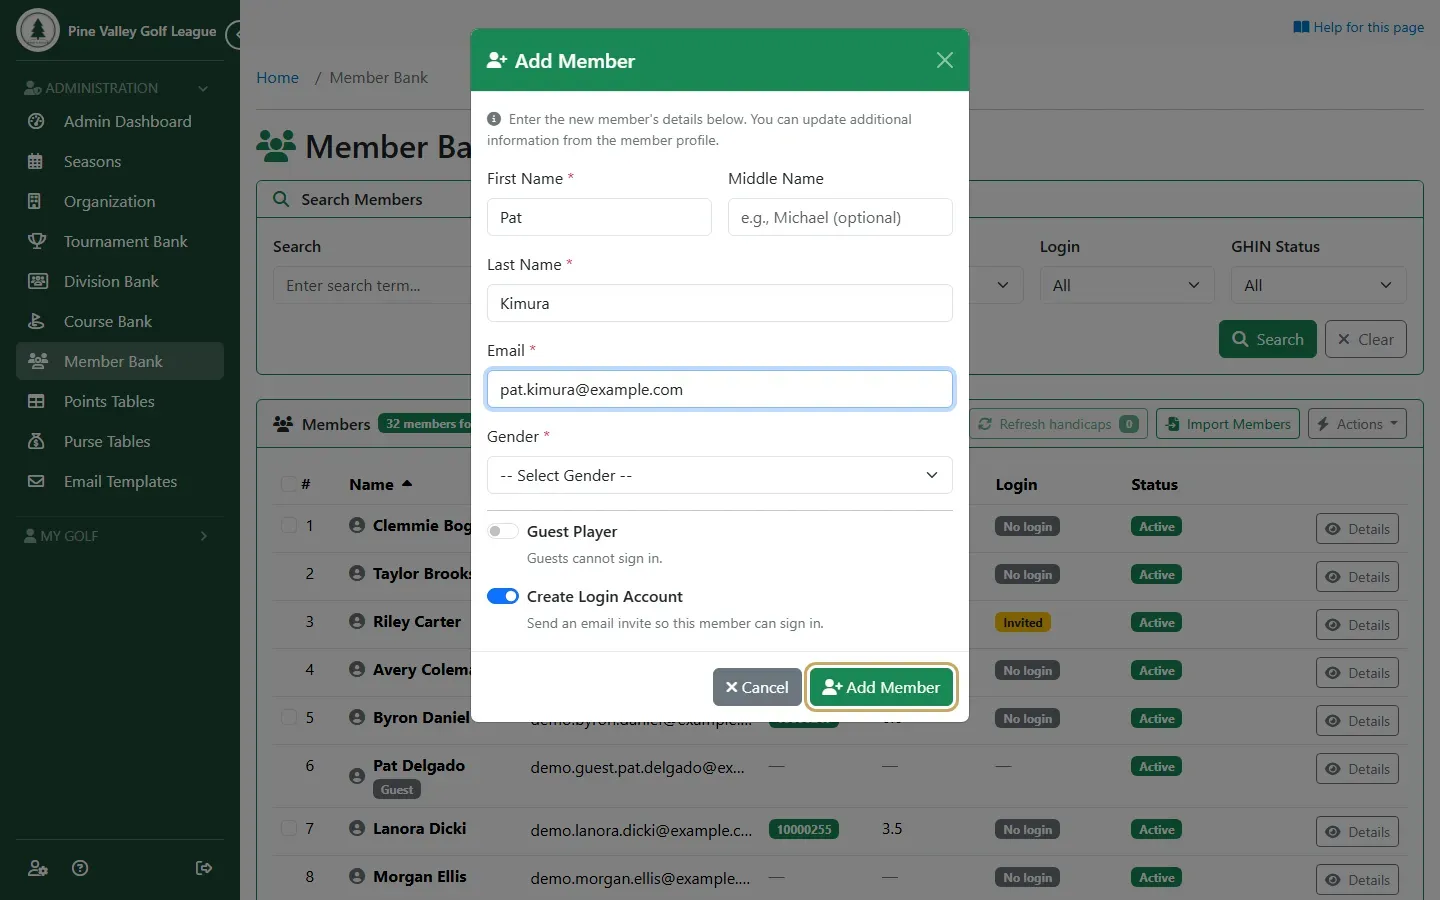Viewport: 1440px width, 900px height.
Task: Click the Pine Valley Golf League logo
Action: pos(38,31)
